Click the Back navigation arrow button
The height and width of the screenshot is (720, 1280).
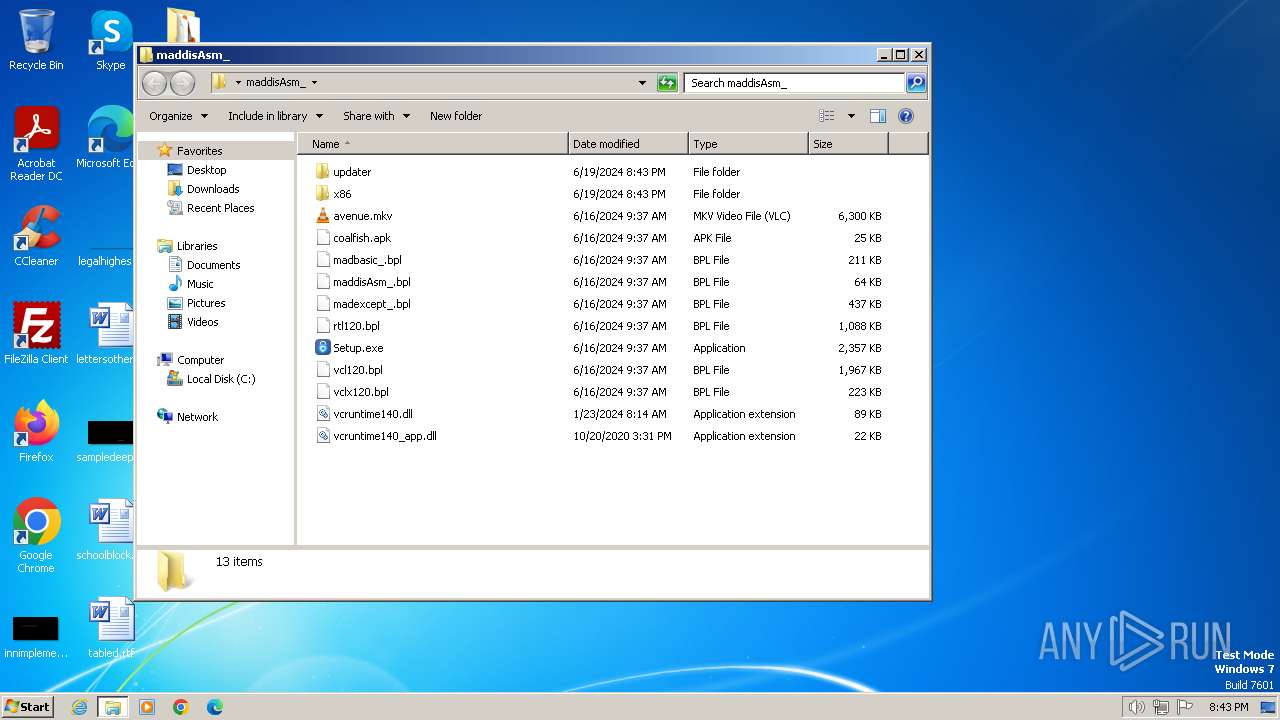pyautogui.click(x=154, y=83)
